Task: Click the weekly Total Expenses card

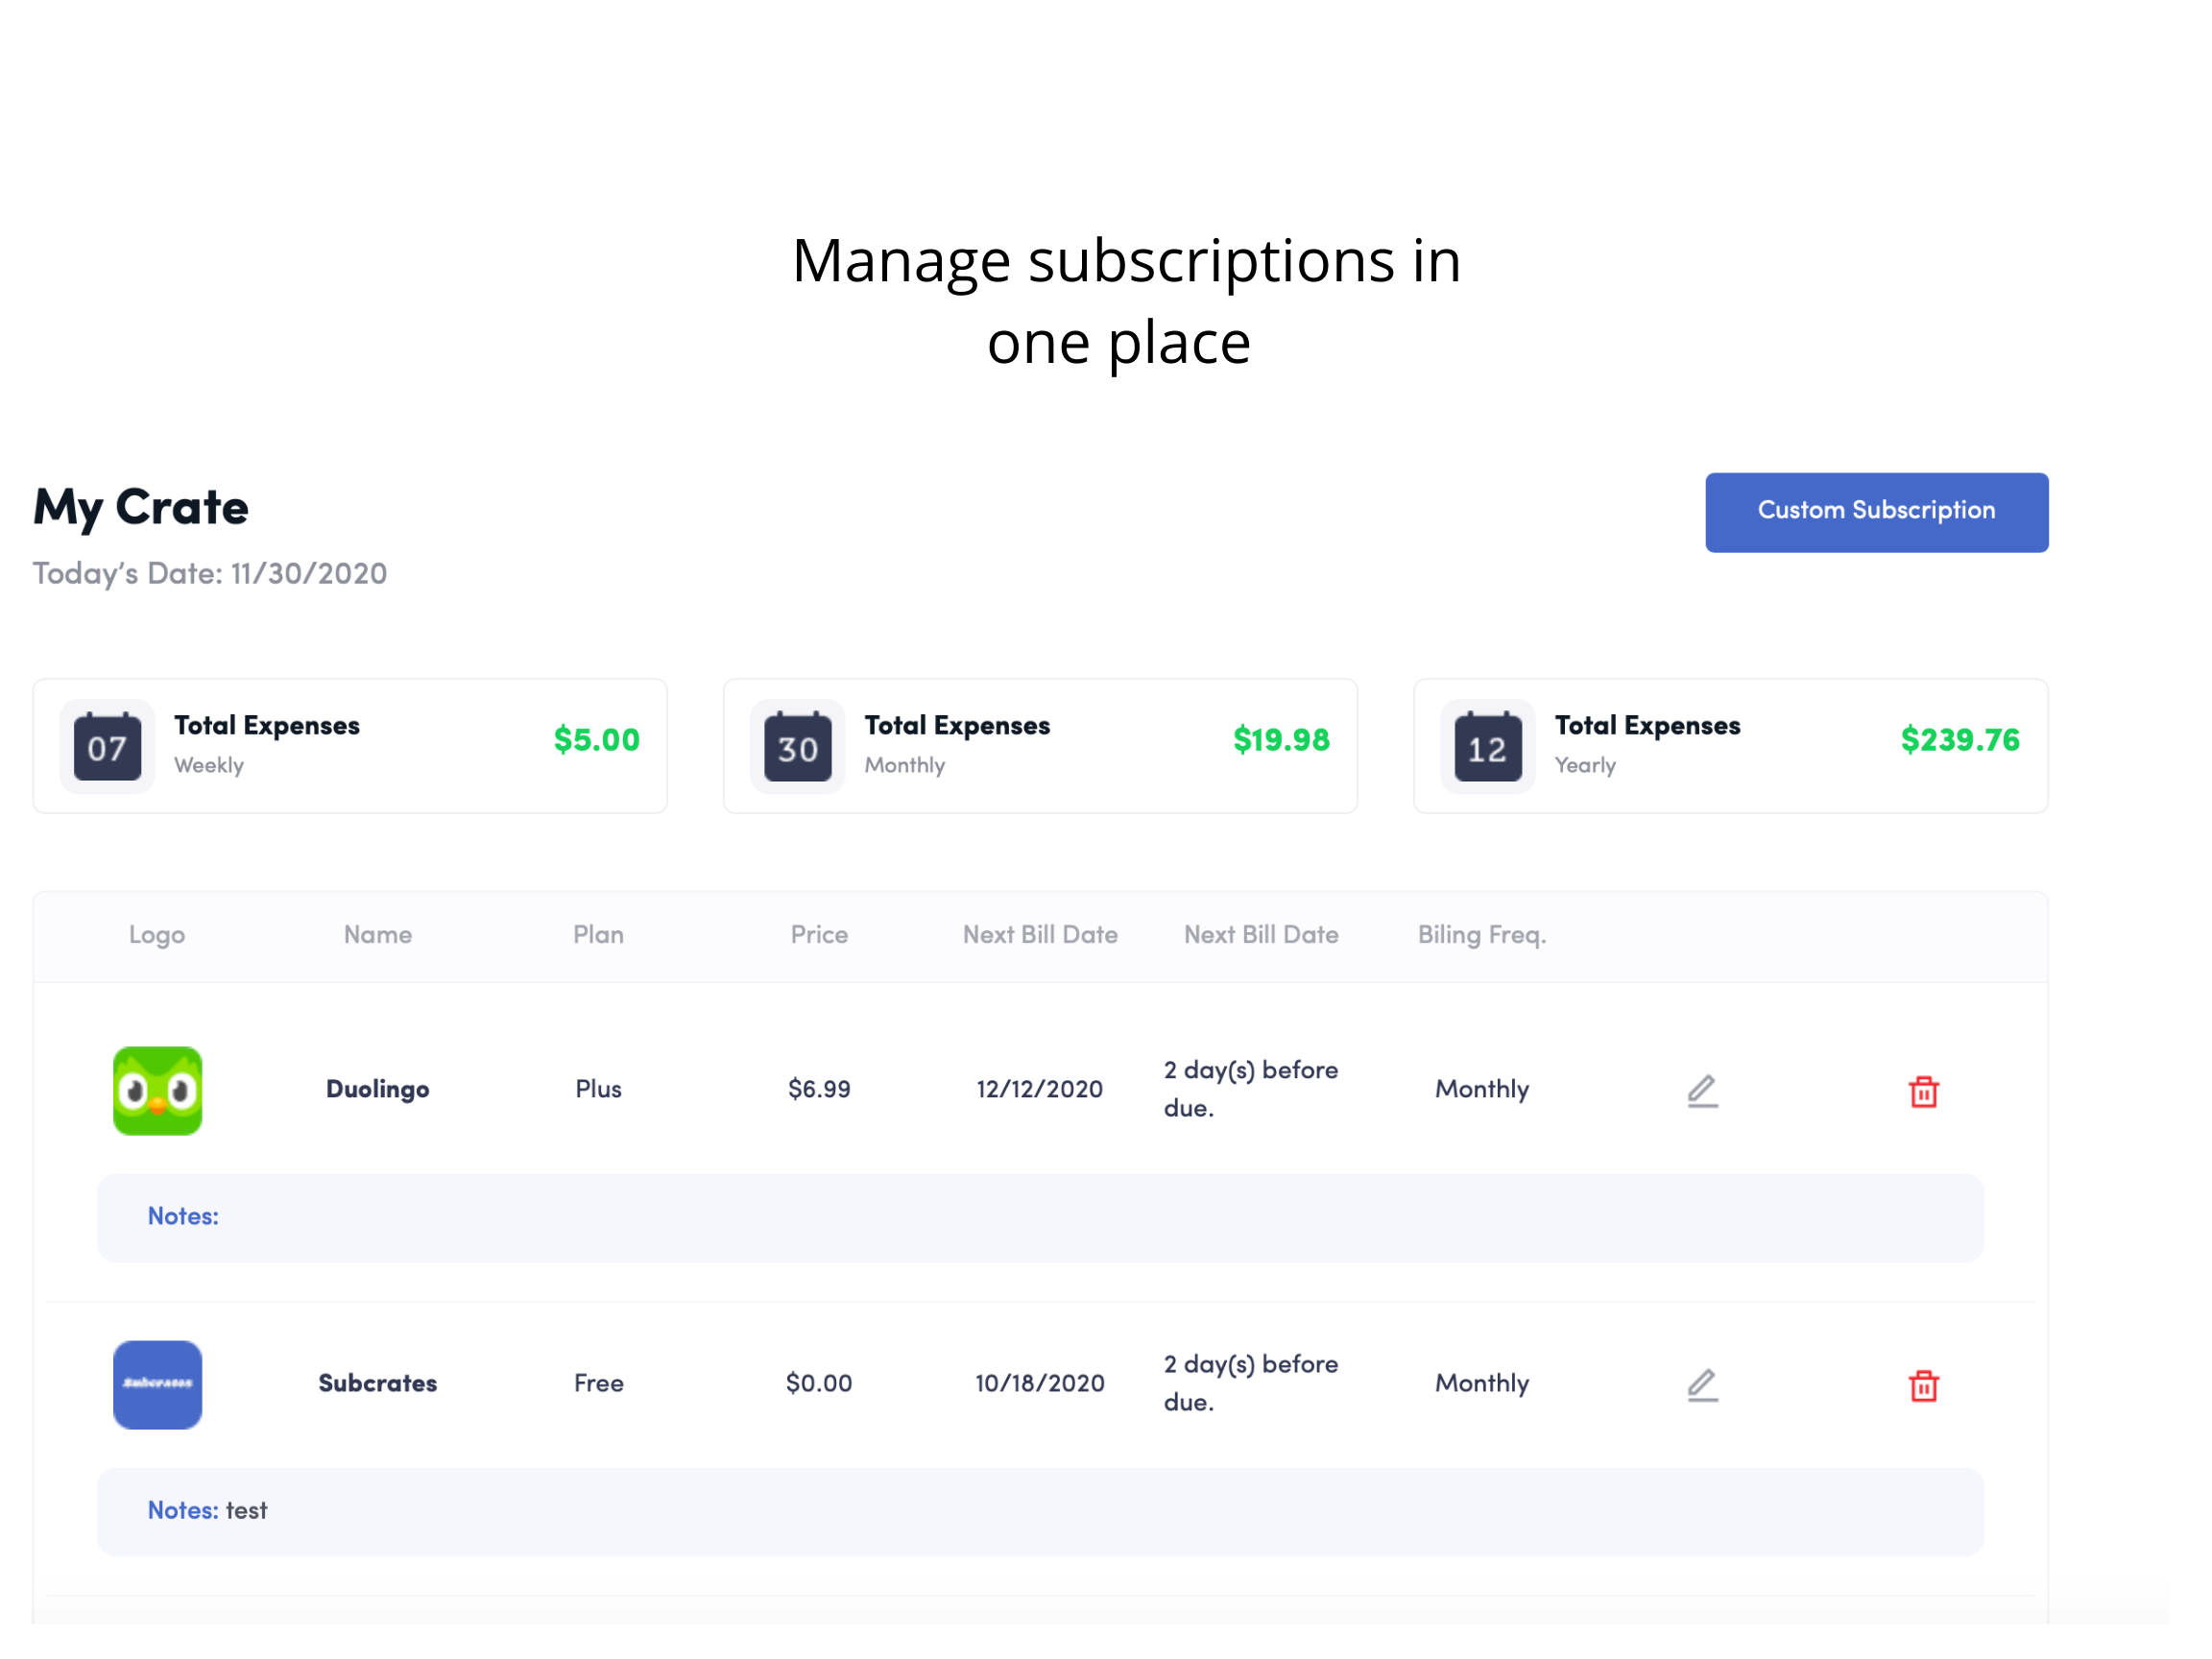Action: coord(350,746)
